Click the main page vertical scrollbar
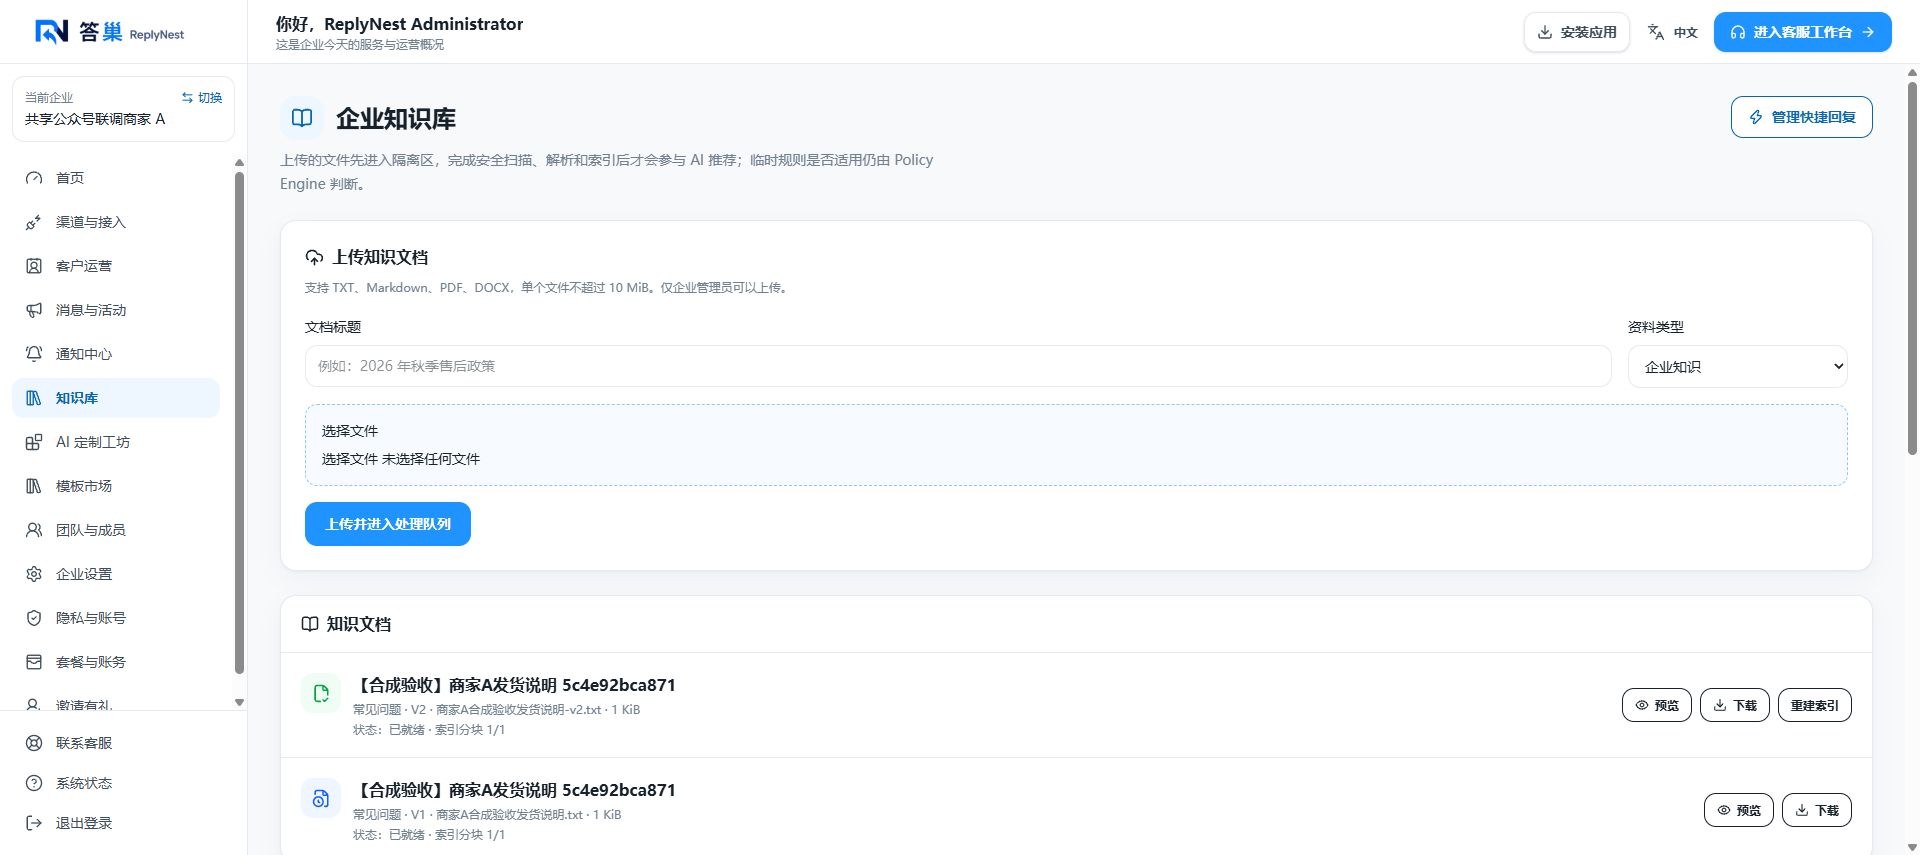This screenshot has height=855, width=1920. (x=1912, y=268)
